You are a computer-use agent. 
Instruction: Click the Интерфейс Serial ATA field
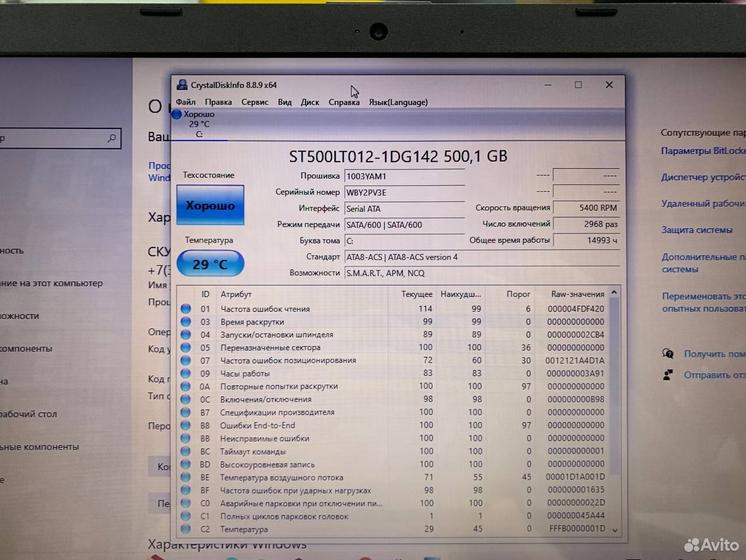(x=404, y=208)
